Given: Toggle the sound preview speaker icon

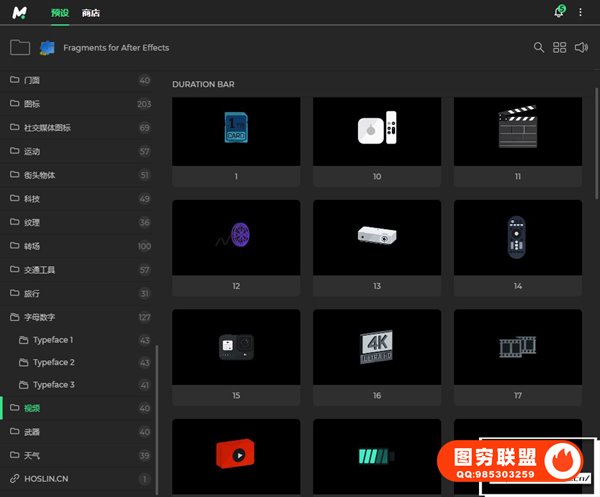Looking at the screenshot, I should pyautogui.click(x=582, y=47).
